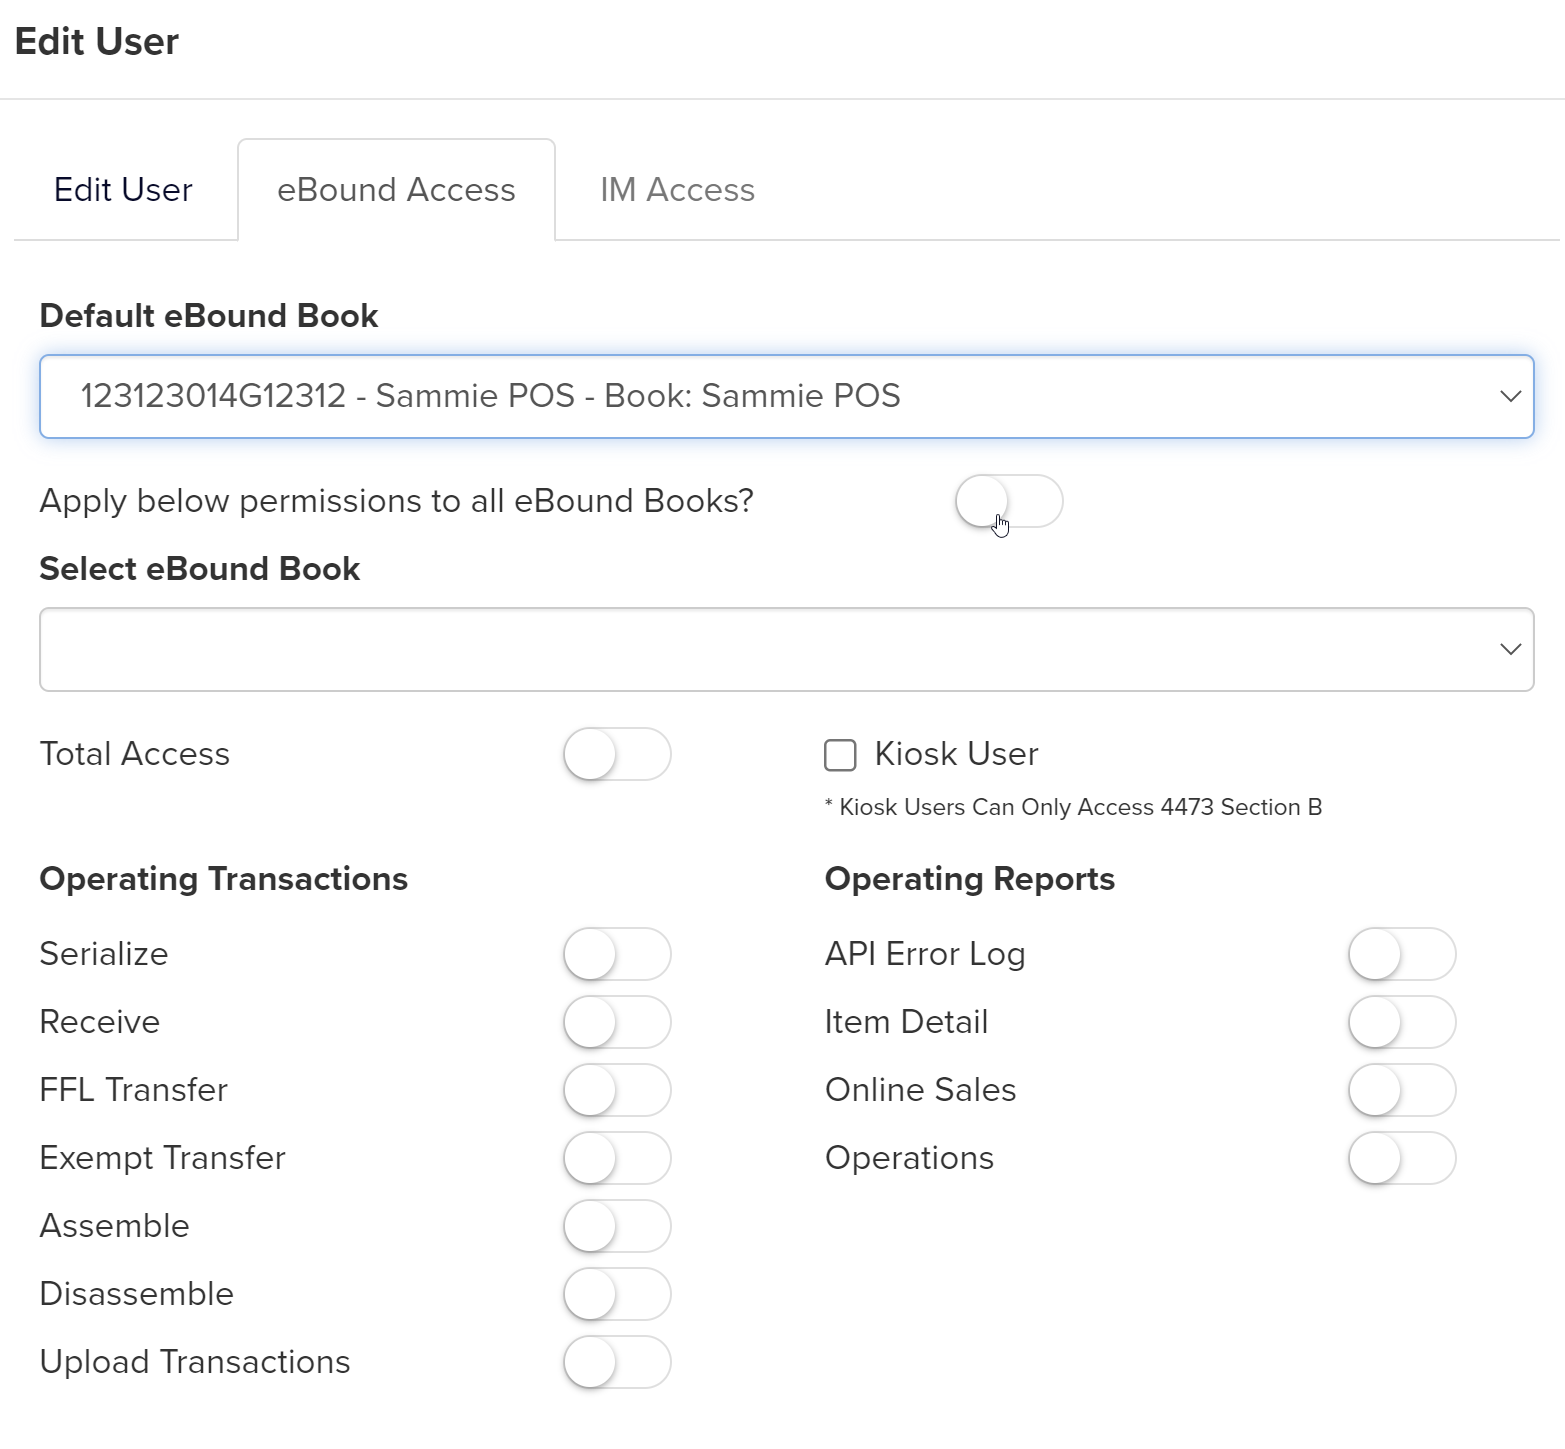Screen dimensions: 1565x1449
Task: Toggle the Disassemble permission
Action: pyautogui.click(x=617, y=1294)
